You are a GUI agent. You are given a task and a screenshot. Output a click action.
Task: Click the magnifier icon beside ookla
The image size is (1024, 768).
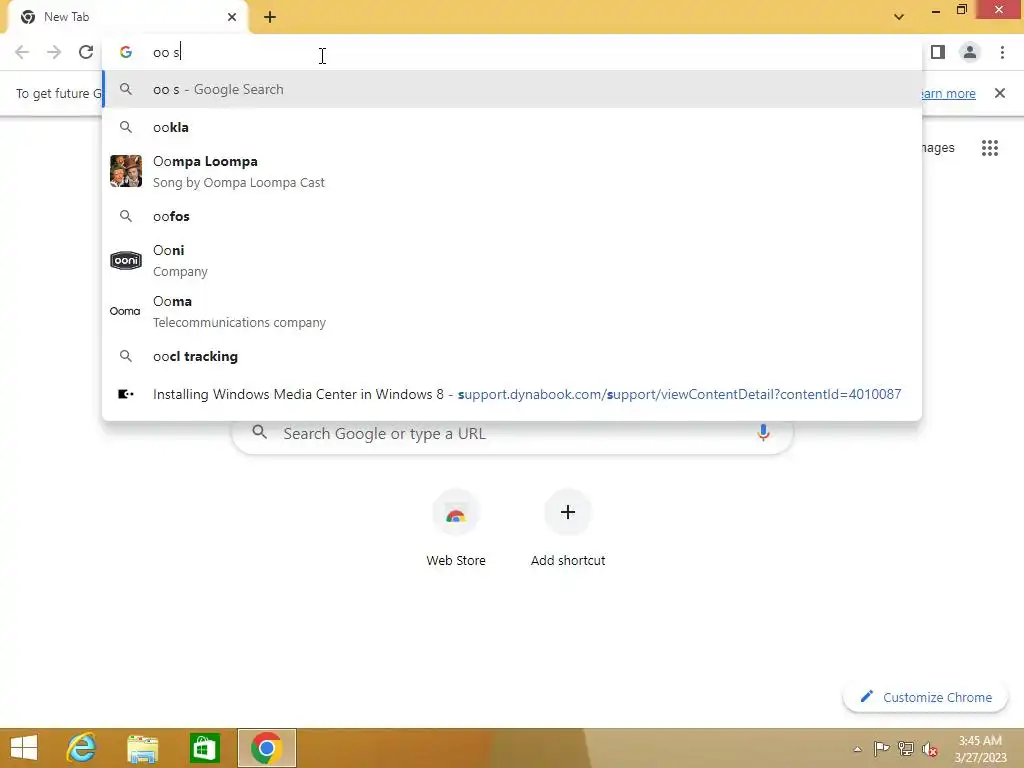[x=126, y=127]
